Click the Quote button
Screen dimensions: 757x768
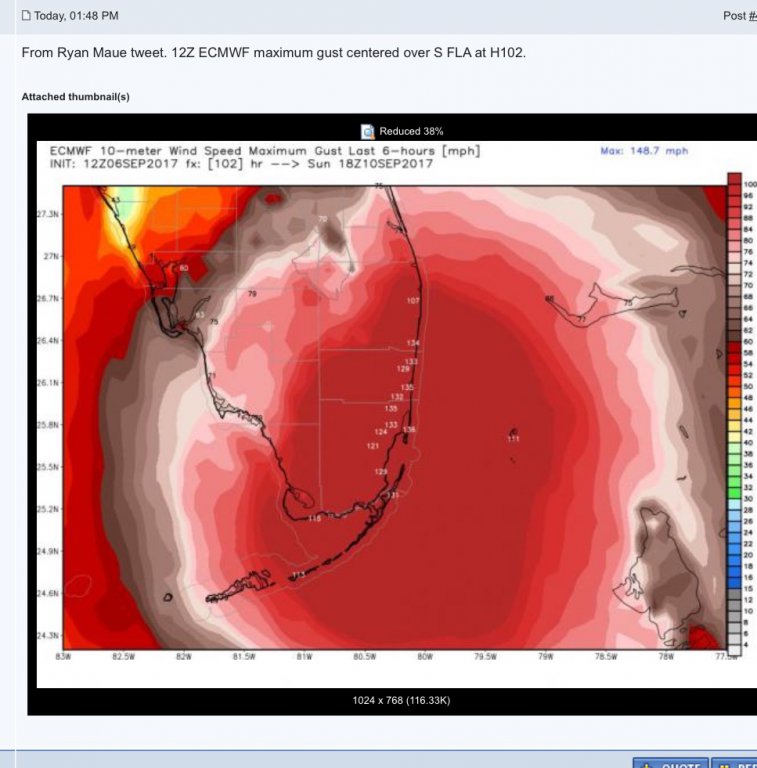[669, 764]
